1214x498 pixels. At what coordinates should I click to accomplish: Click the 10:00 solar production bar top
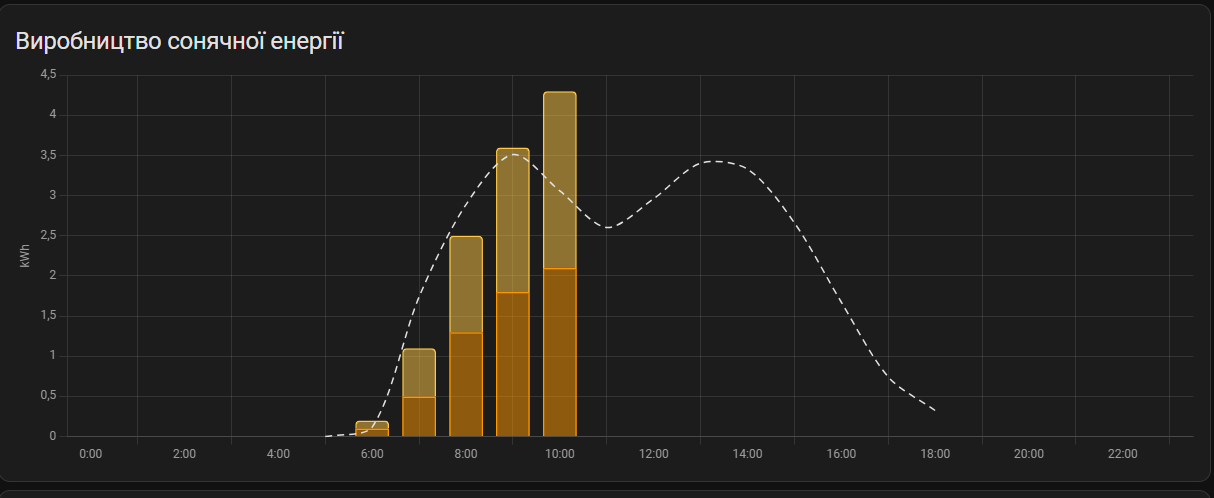point(560,93)
